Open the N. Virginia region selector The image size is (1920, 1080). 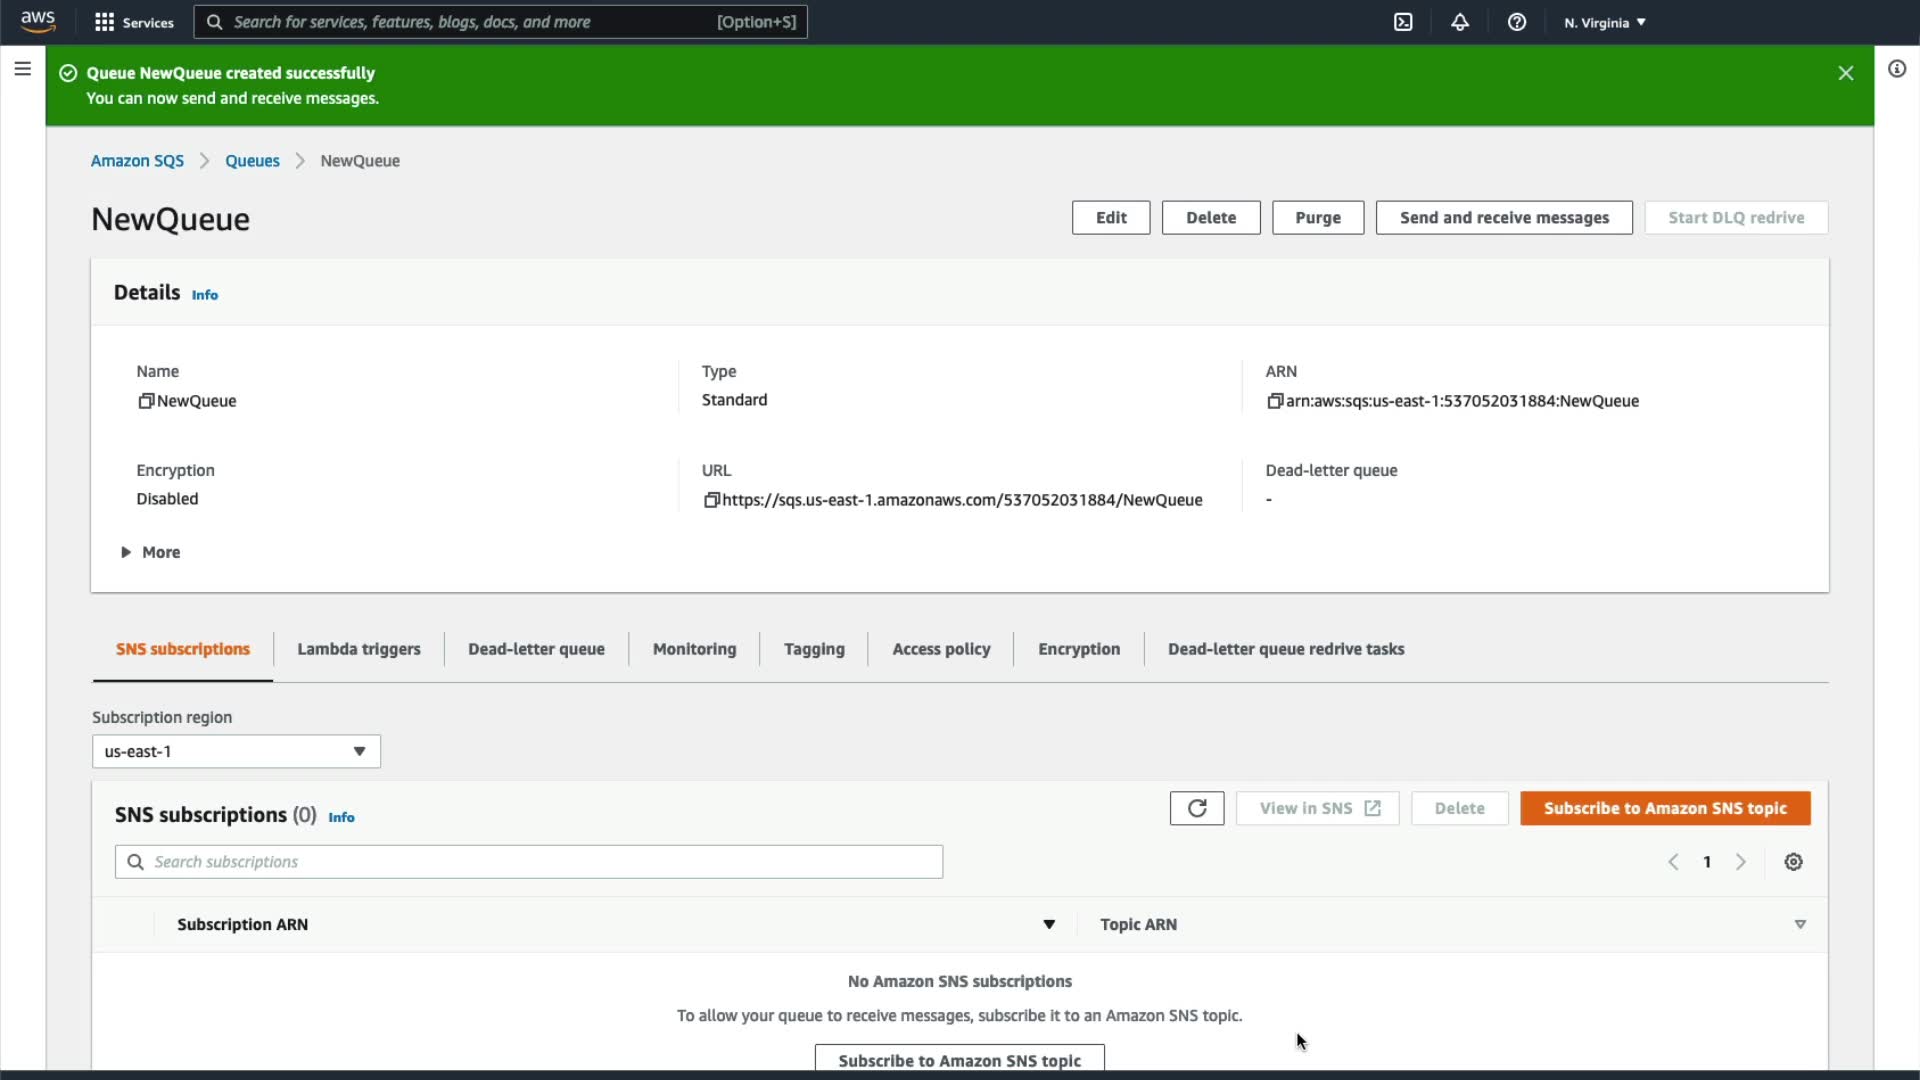coord(1604,22)
